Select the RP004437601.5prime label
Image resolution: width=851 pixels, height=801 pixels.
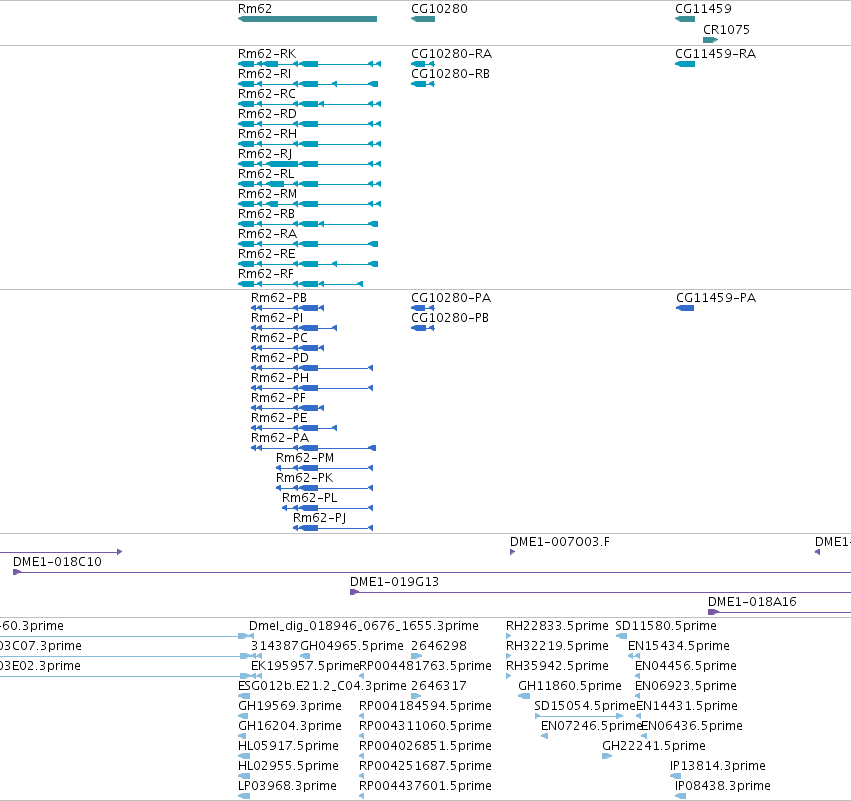click(x=425, y=786)
